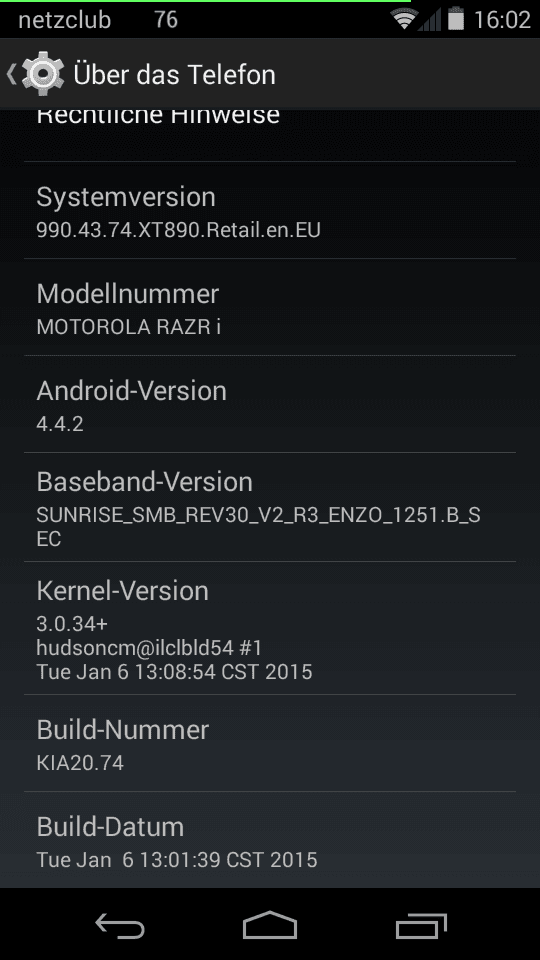This screenshot has height=960, width=540.
Task: Tap the Über das Telefon title
Action: [x=174, y=75]
